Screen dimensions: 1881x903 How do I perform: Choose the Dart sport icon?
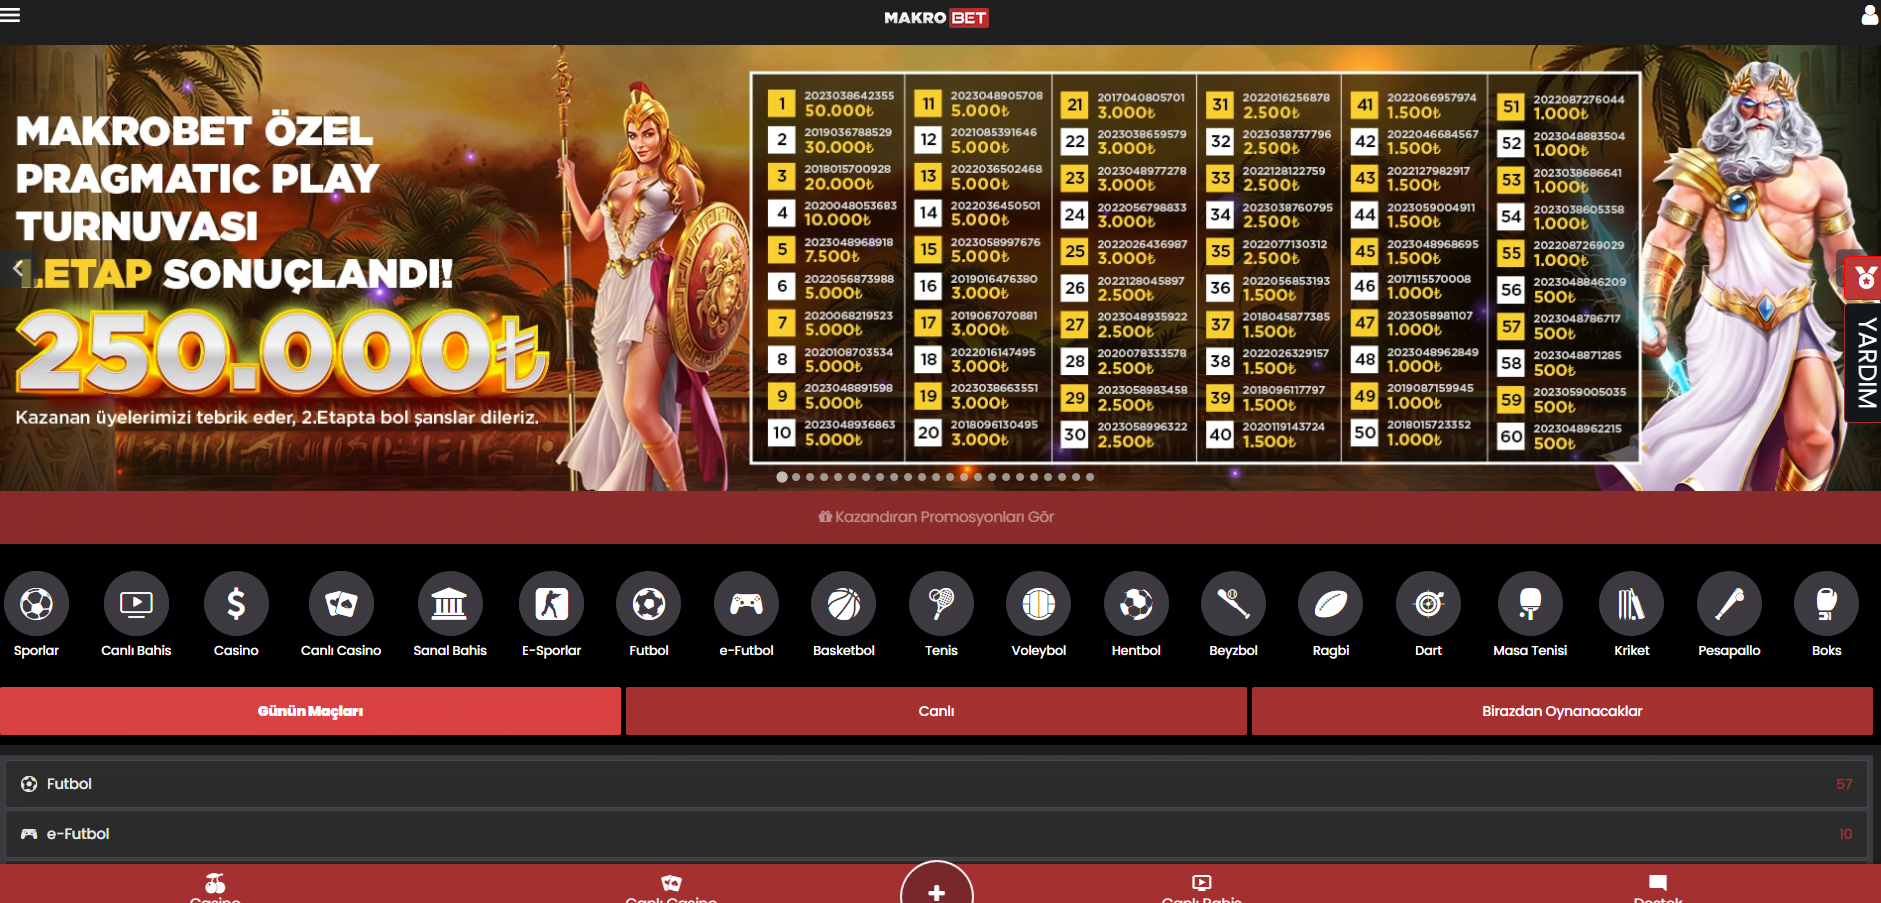click(1428, 604)
